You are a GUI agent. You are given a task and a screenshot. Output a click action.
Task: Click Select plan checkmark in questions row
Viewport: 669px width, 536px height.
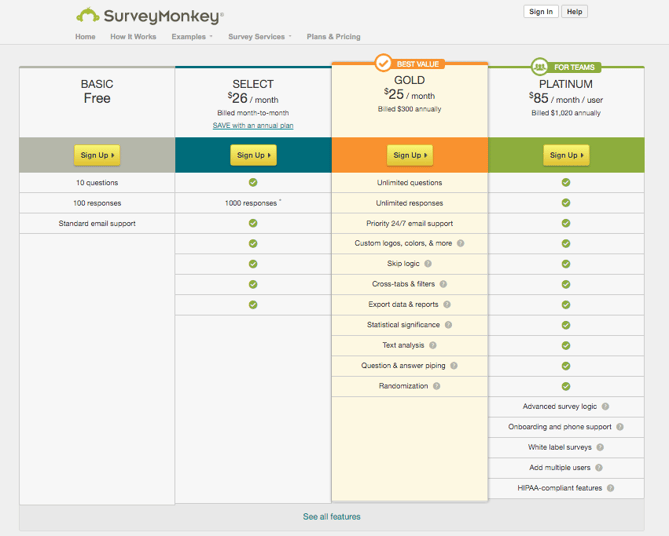point(253,182)
